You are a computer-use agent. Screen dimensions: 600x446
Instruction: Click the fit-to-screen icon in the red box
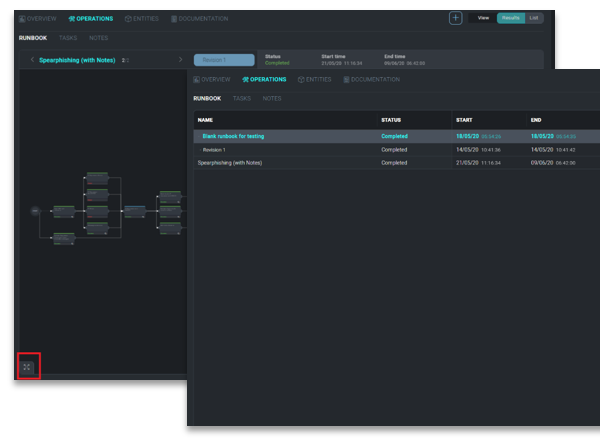click(27, 367)
